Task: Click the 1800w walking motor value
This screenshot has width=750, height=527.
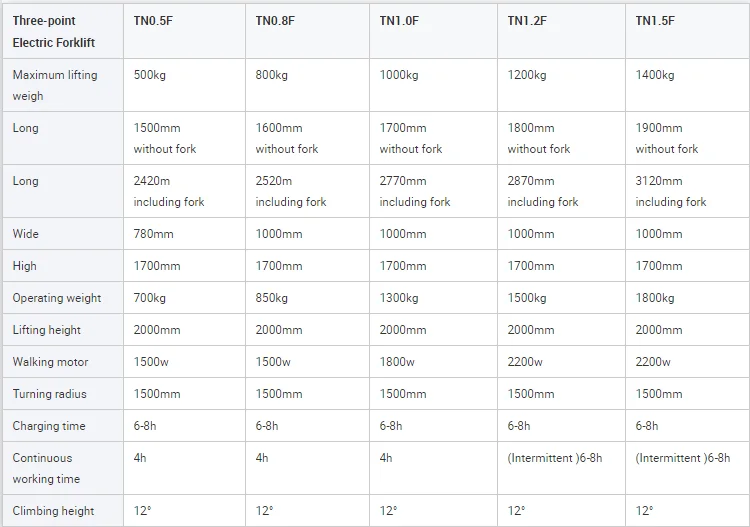Action: 397,362
